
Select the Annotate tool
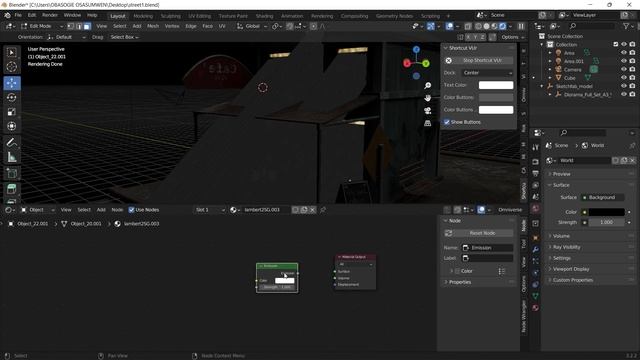(11, 142)
